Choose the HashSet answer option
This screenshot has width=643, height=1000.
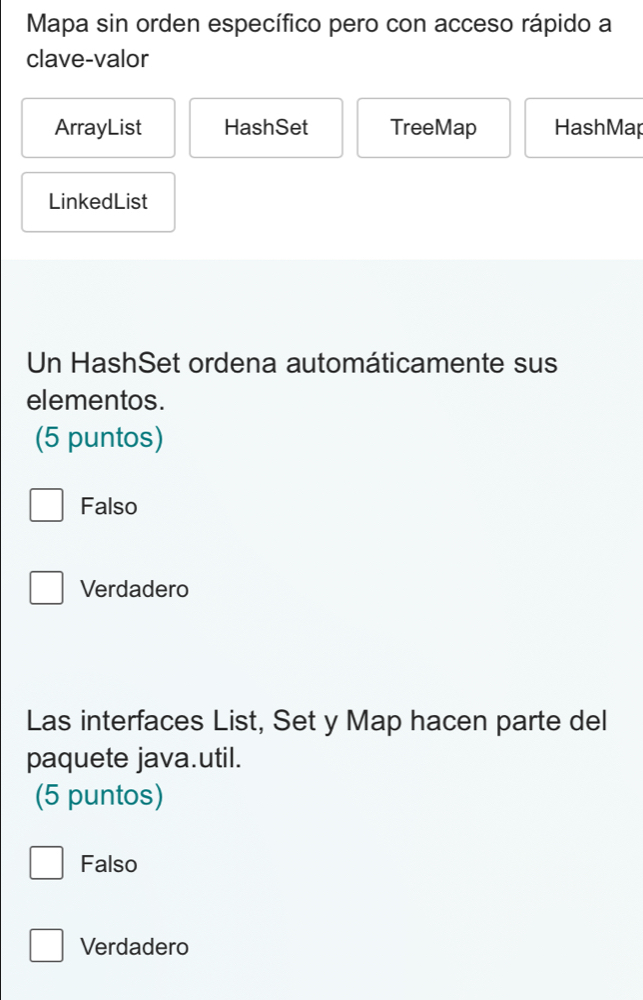tap(266, 128)
